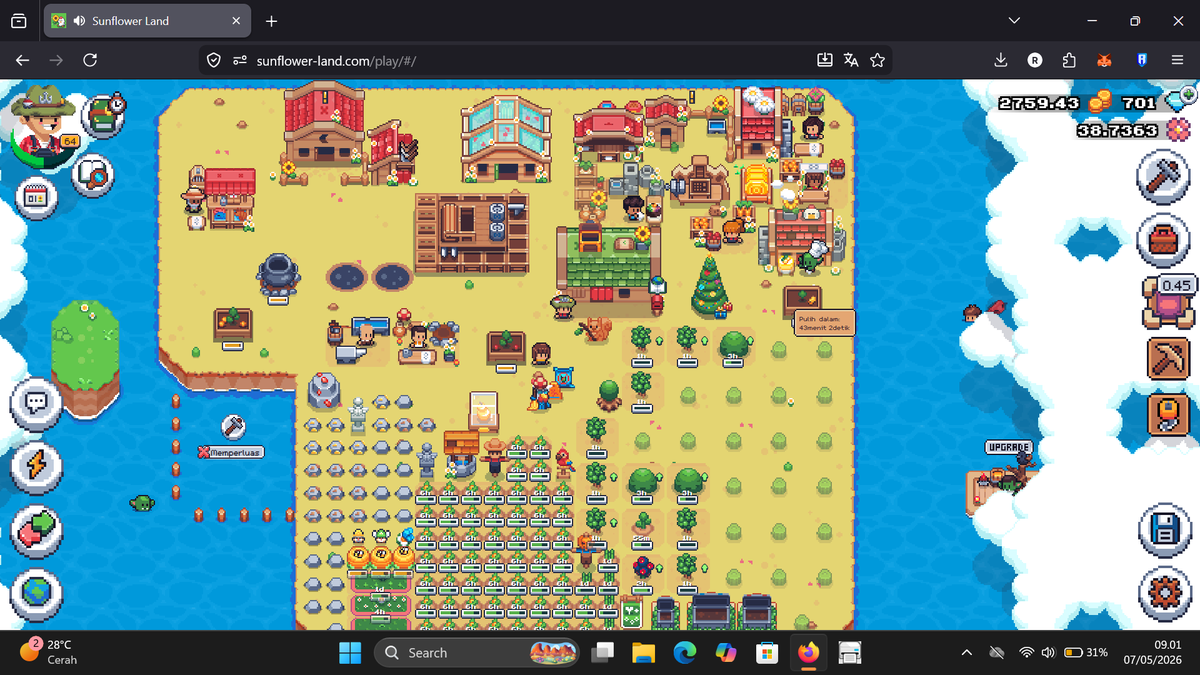This screenshot has width=1200, height=675.
Task: Go back to the previous page
Action: coord(23,61)
